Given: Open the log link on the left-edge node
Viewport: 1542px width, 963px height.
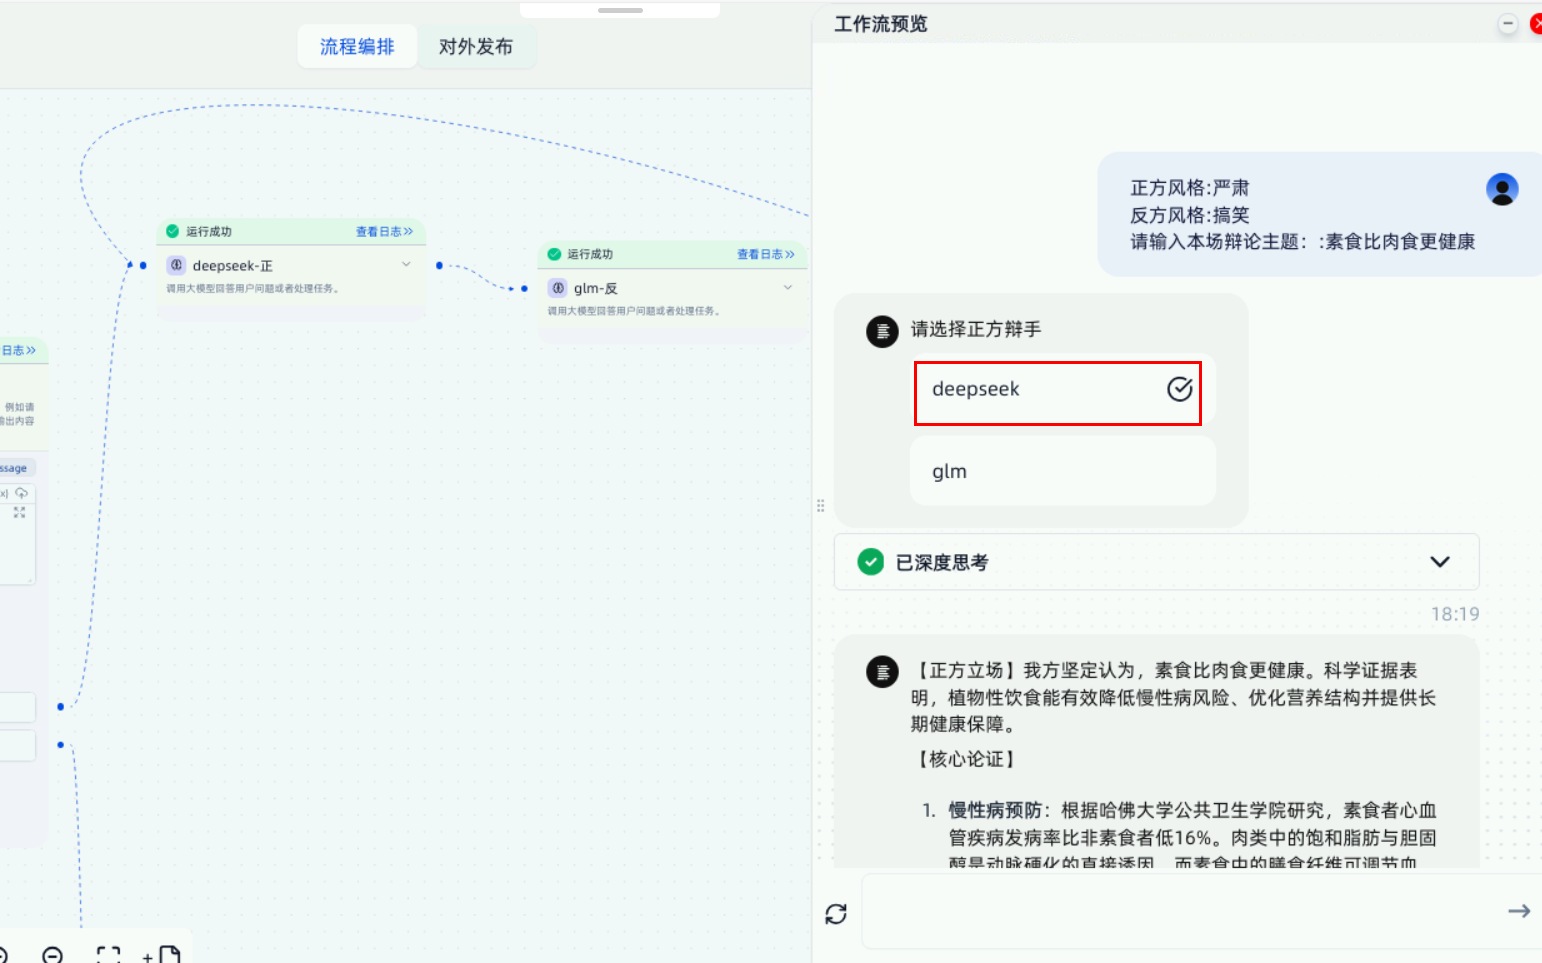Looking at the screenshot, I should point(19,350).
